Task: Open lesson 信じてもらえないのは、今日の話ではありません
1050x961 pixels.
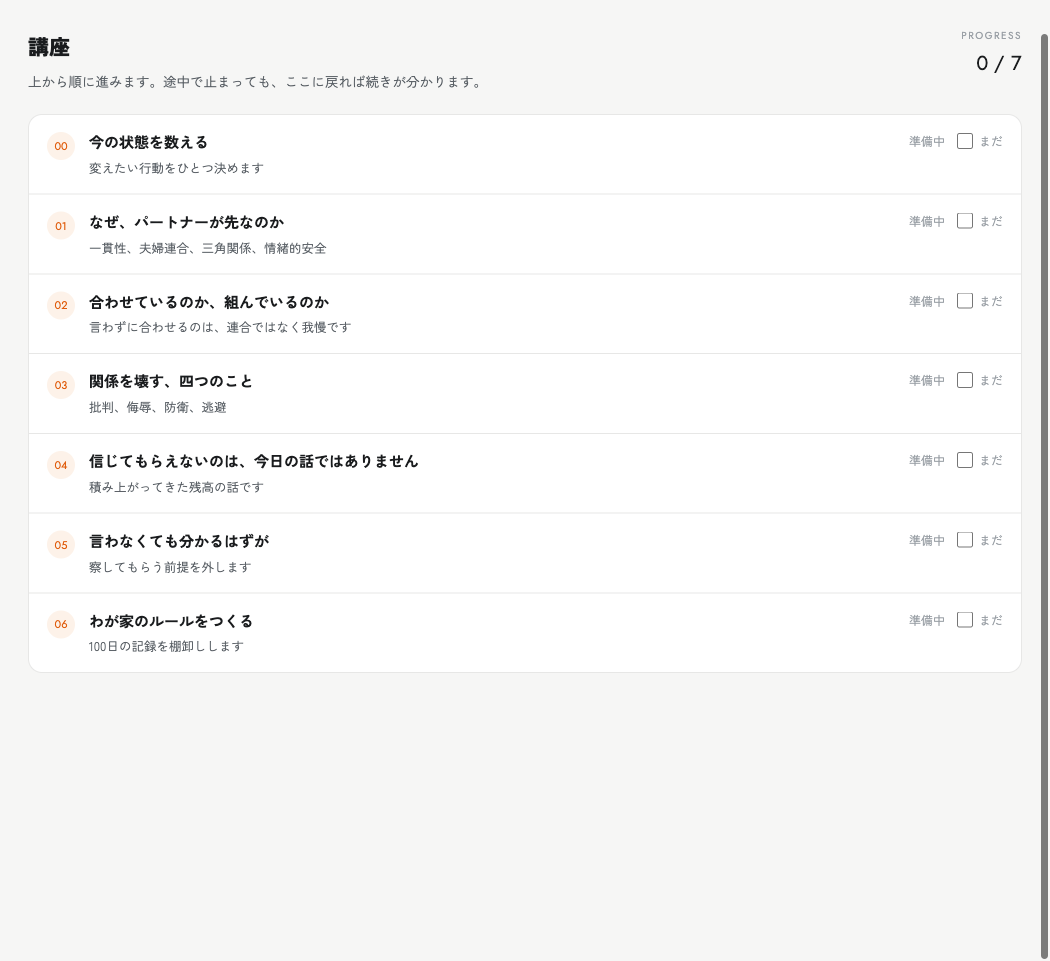Action: [254, 461]
